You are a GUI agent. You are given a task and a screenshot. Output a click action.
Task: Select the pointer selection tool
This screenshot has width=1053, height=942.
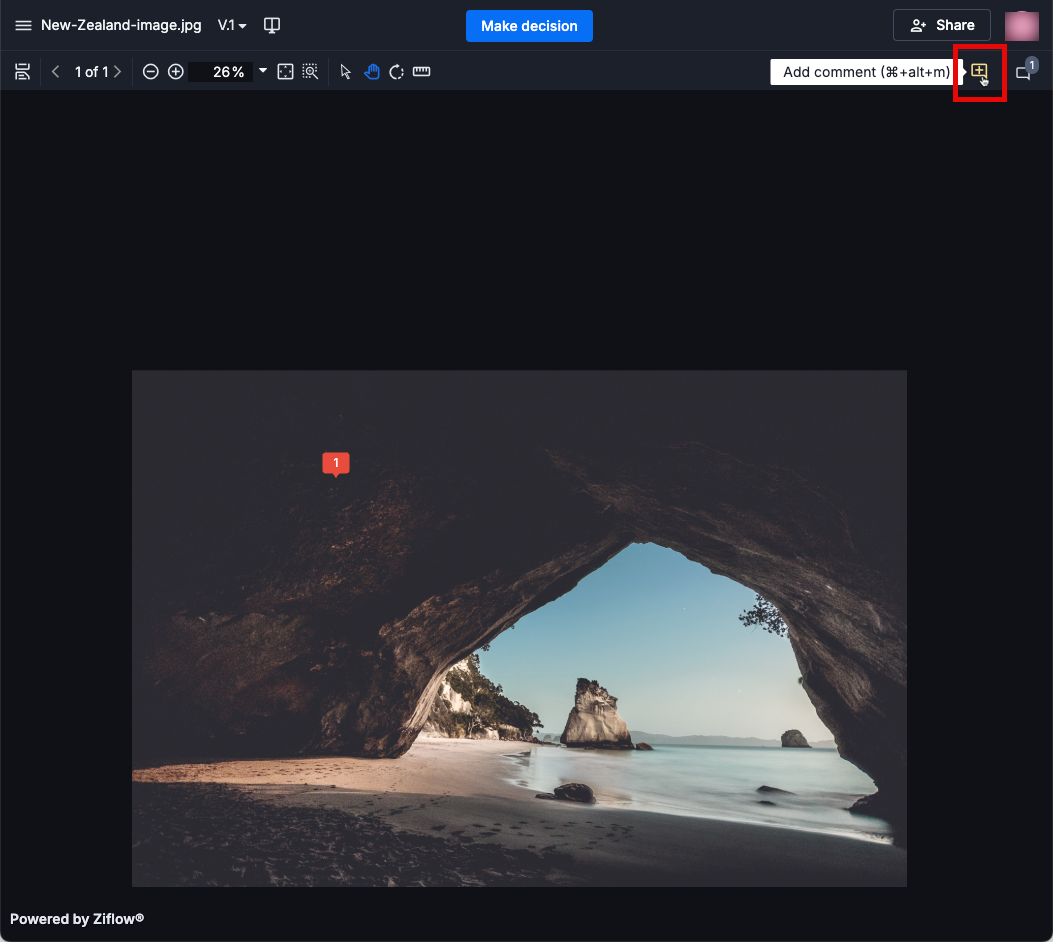pos(346,72)
